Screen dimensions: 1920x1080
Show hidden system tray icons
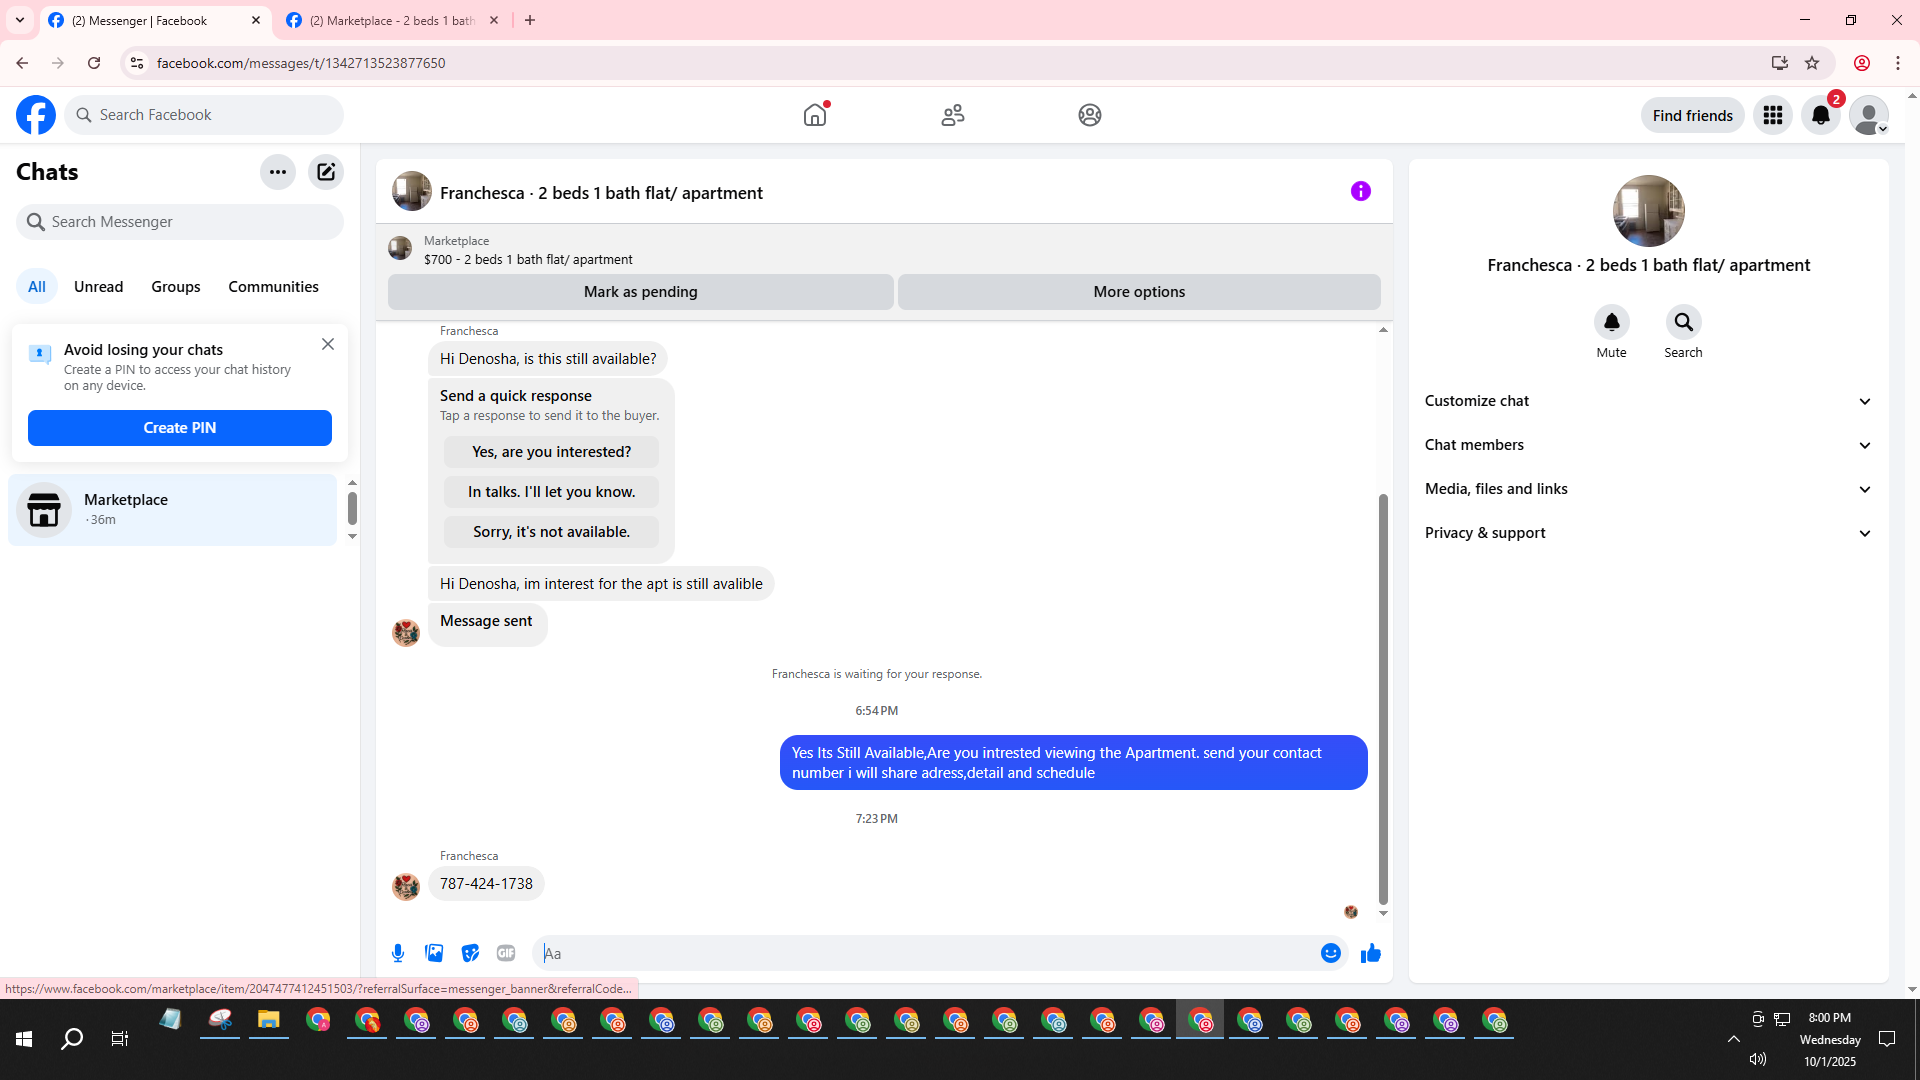[x=1734, y=1039]
